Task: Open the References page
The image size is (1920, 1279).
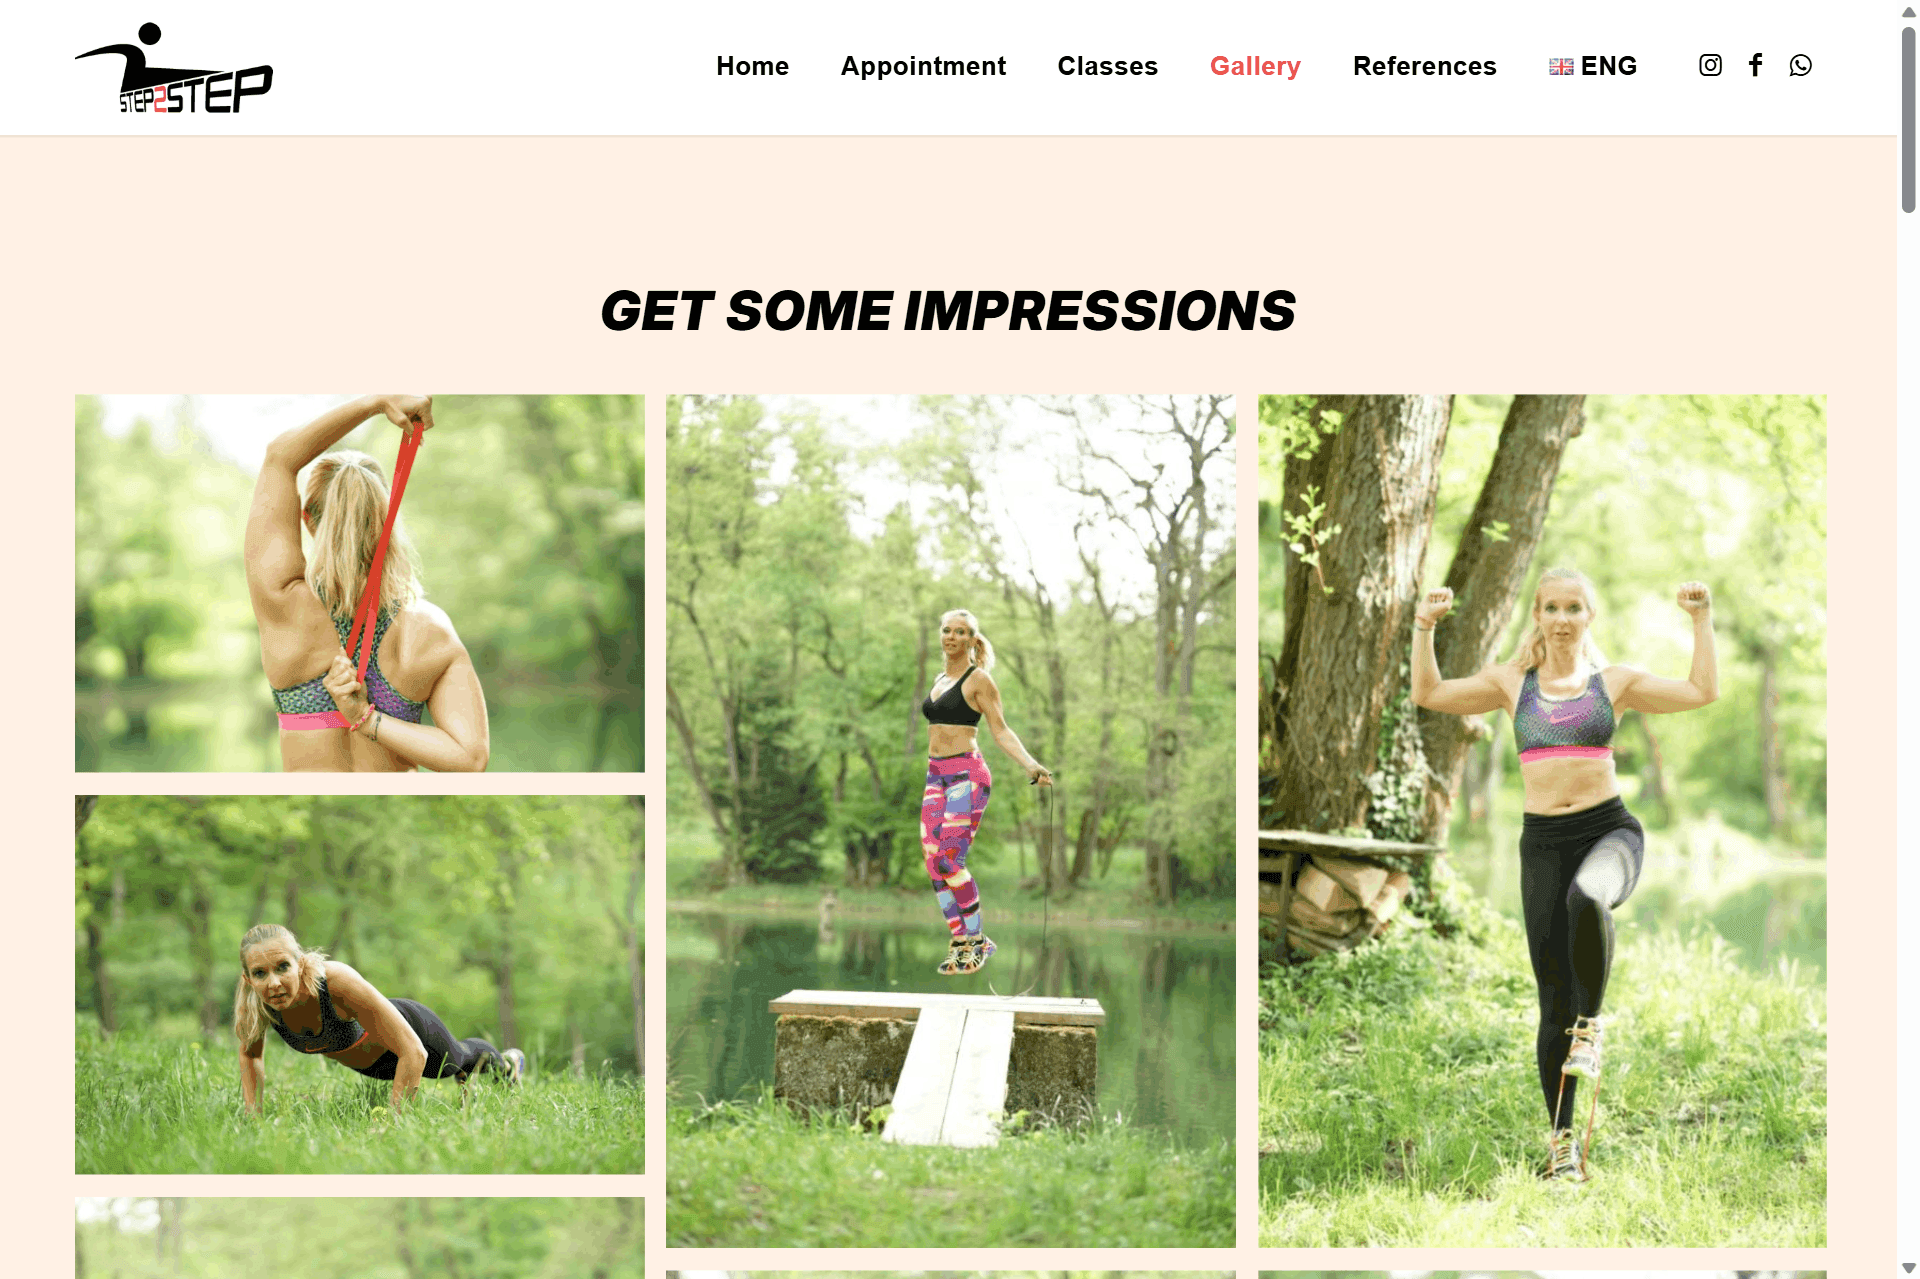Action: pos(1424,66)
